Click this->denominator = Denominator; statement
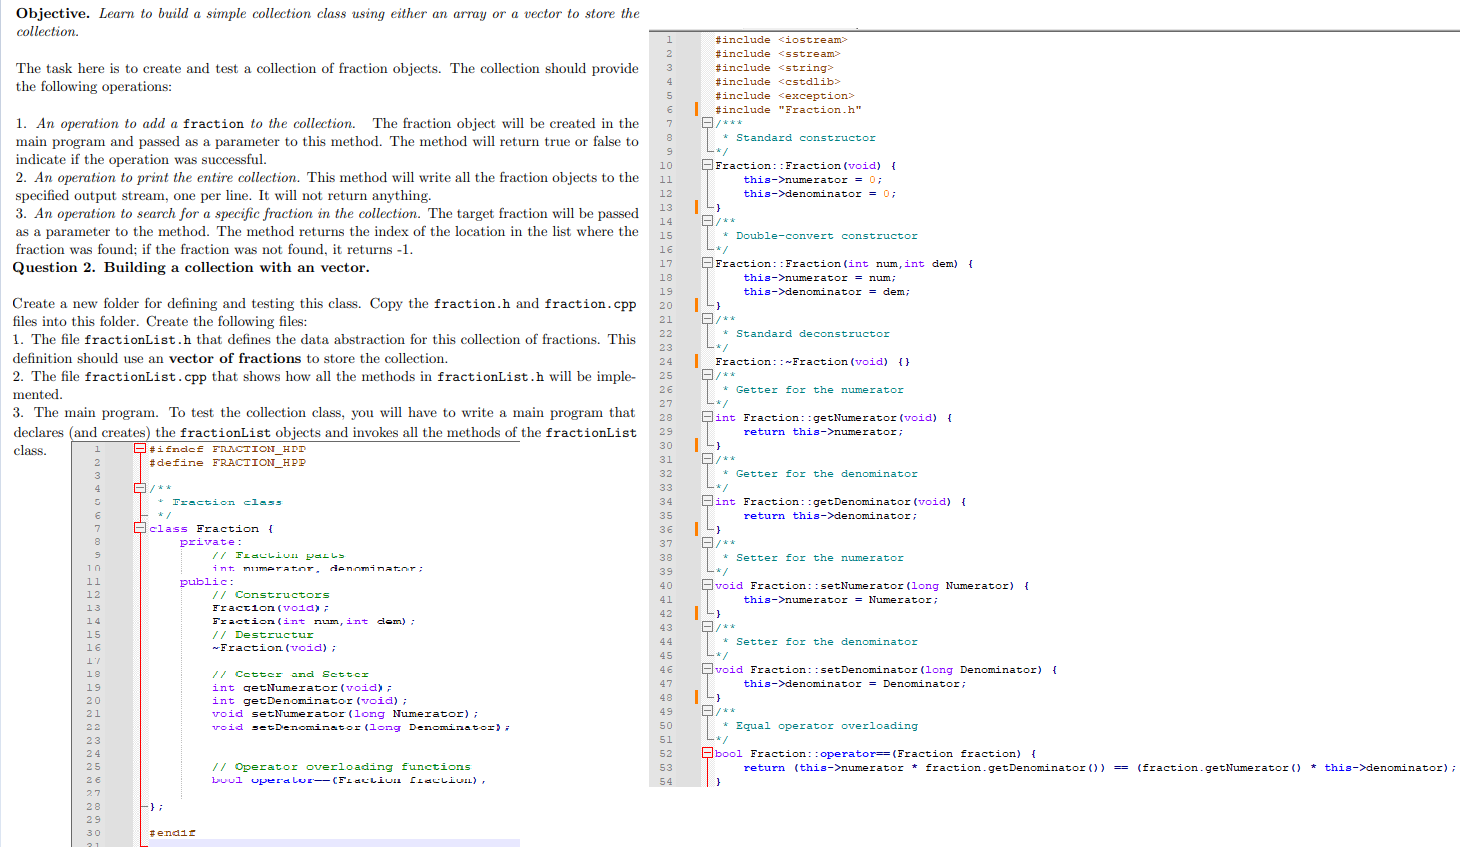The height and width of the screenshot is (847, 1479). coord(855,684)
